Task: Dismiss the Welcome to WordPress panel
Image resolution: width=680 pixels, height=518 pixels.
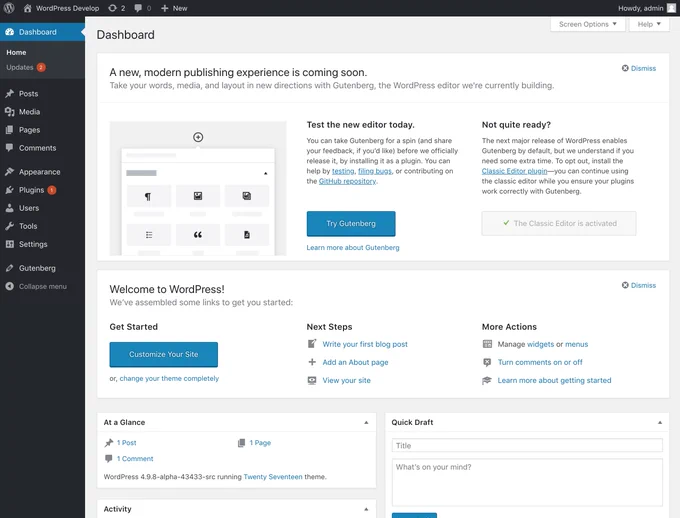Action: coord(639,285)
